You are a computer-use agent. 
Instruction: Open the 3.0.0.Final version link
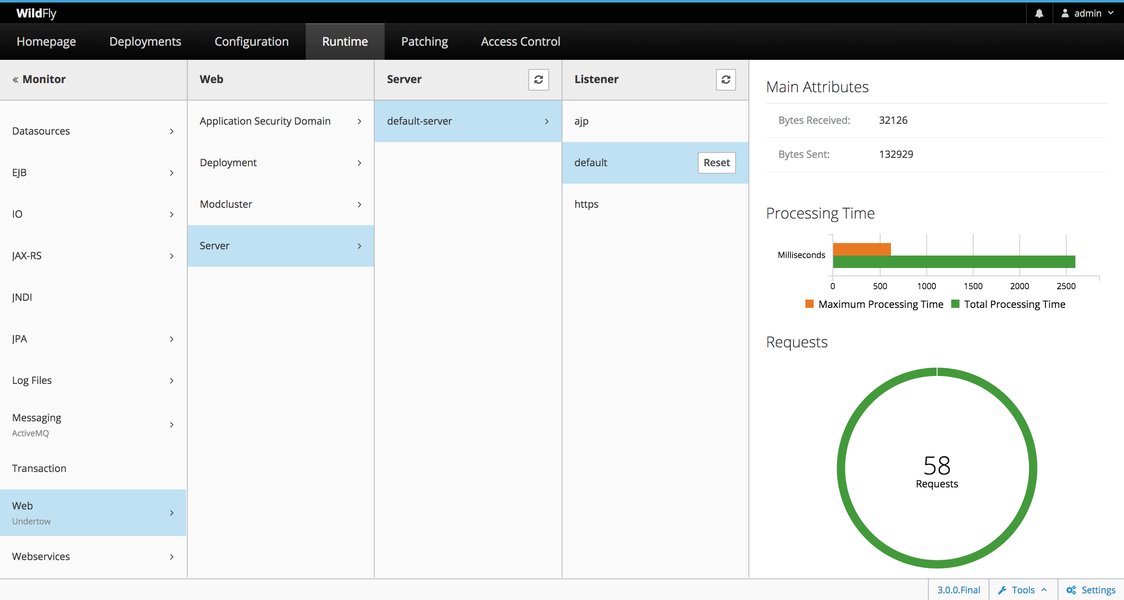tap(957, 589)
